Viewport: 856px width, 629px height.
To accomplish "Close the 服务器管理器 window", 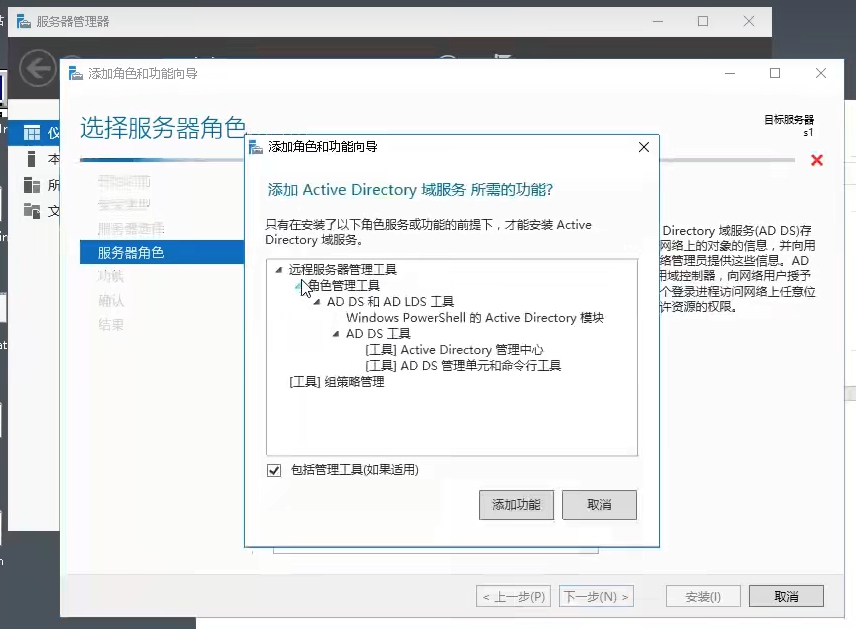I will (749, 21).
